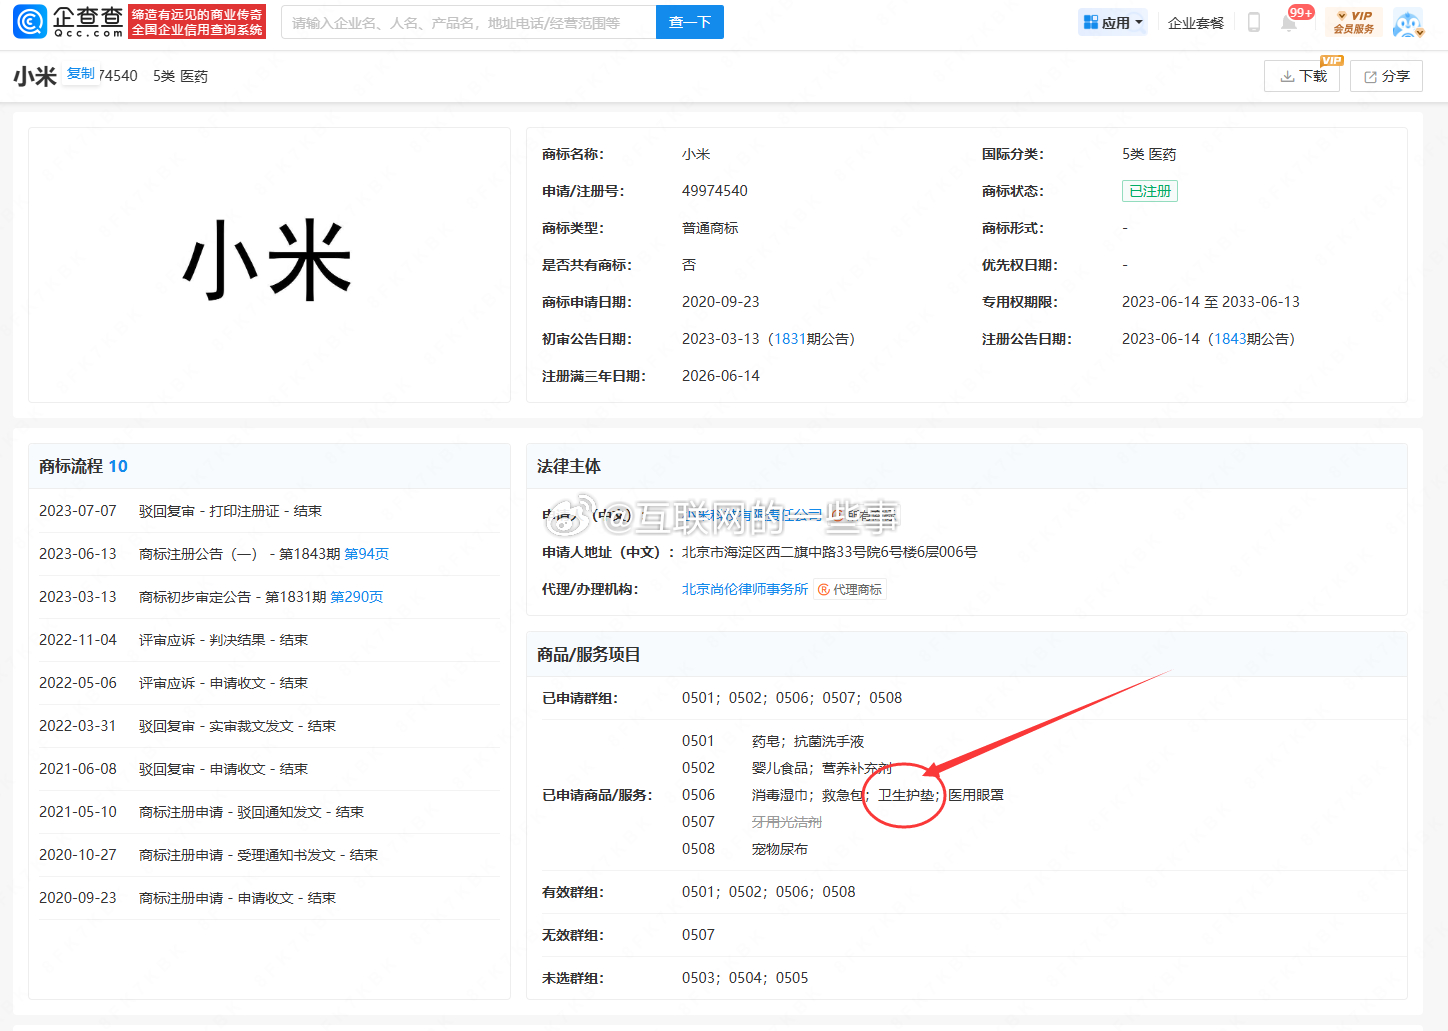The width and height of the screenshot is (1448, 1031).
Task: Open the 第290页 link
Action: click(x=356, y=597)
